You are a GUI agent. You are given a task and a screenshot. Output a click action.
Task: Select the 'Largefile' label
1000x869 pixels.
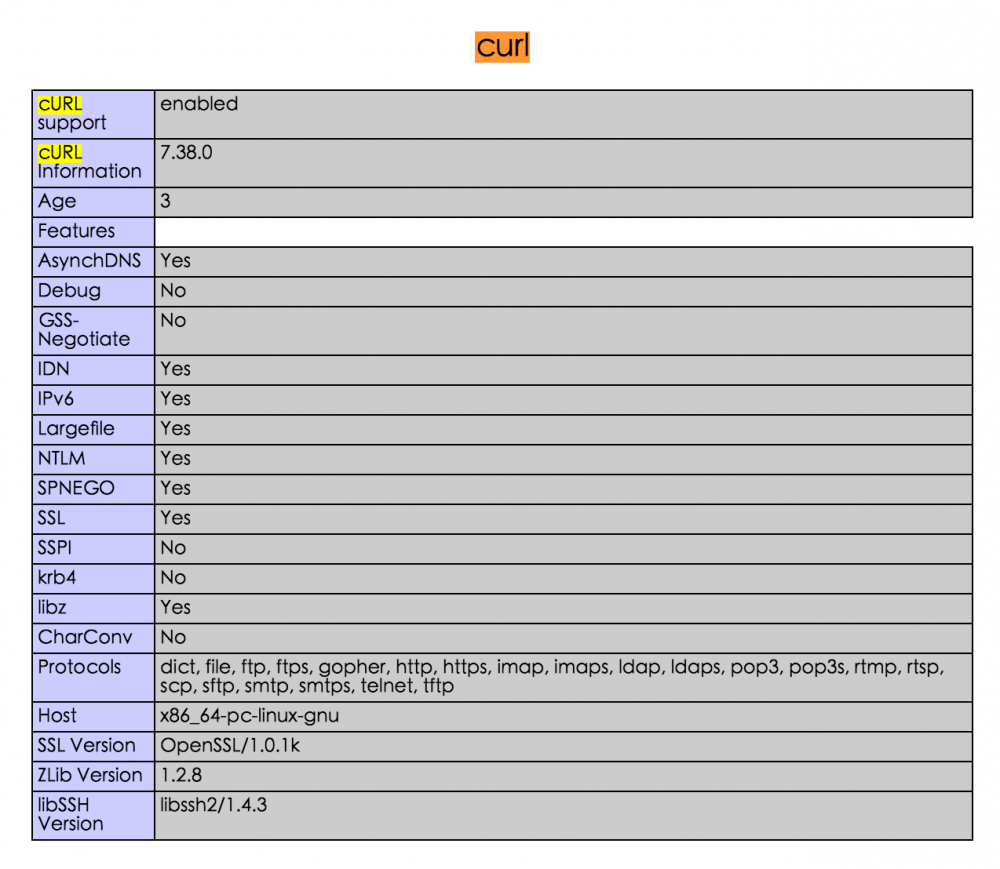[76, 429]
